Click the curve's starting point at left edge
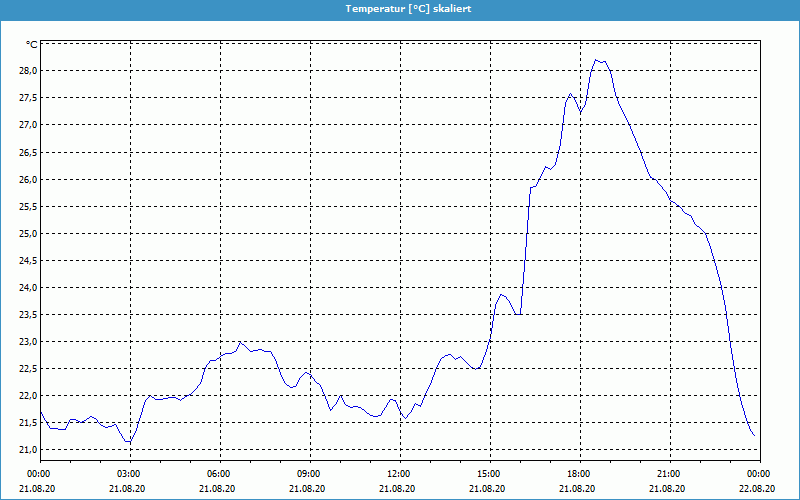Screen dimensions: 800x500 click(x=40, y=411)
